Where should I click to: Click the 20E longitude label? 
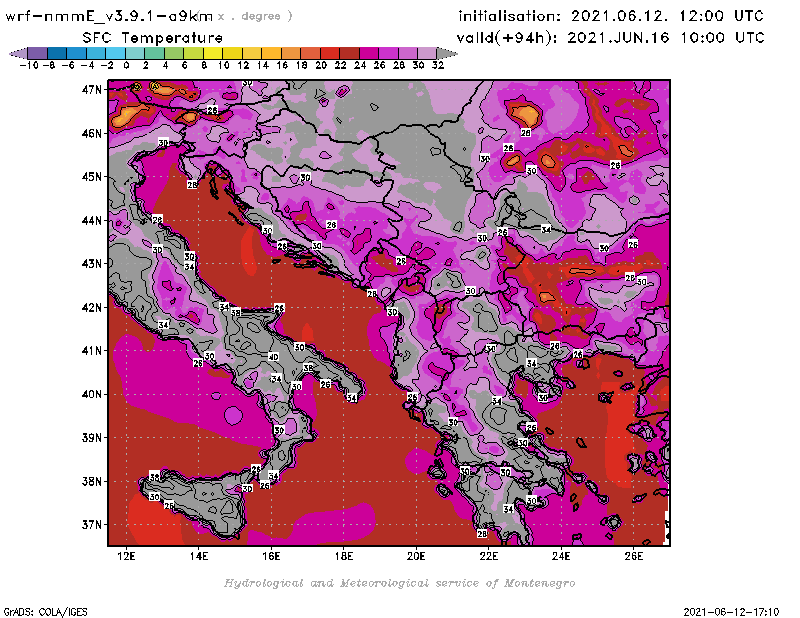click(x=416, y=556)
